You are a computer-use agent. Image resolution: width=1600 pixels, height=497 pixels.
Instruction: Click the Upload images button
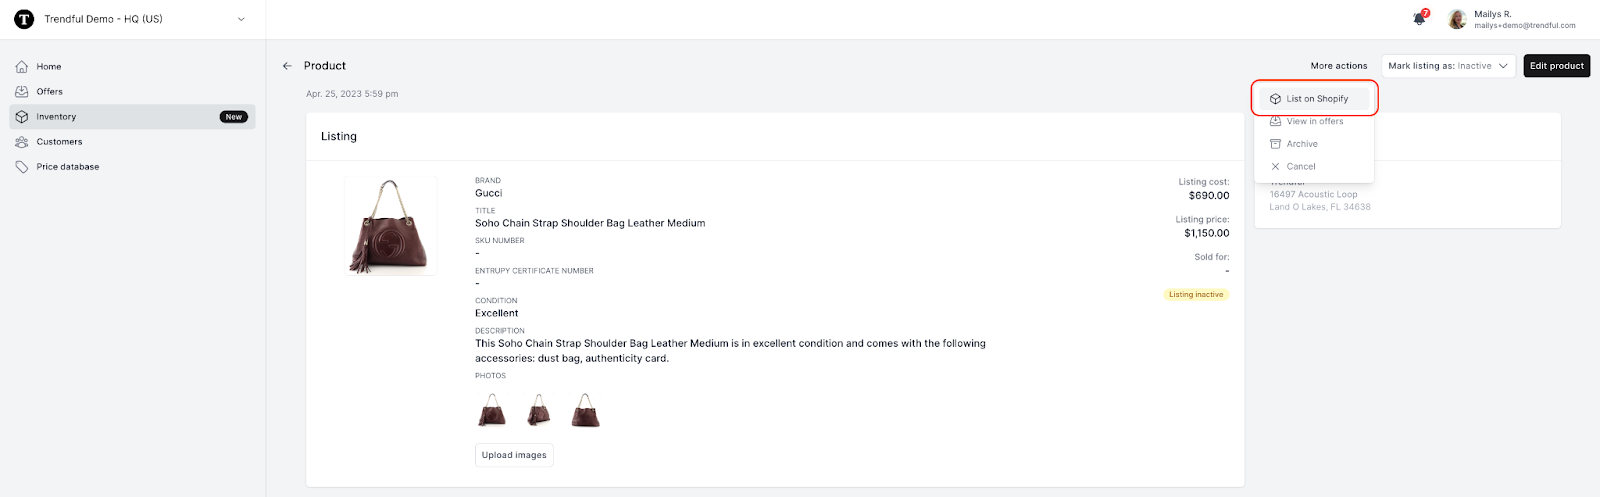(x=514, y=455)
